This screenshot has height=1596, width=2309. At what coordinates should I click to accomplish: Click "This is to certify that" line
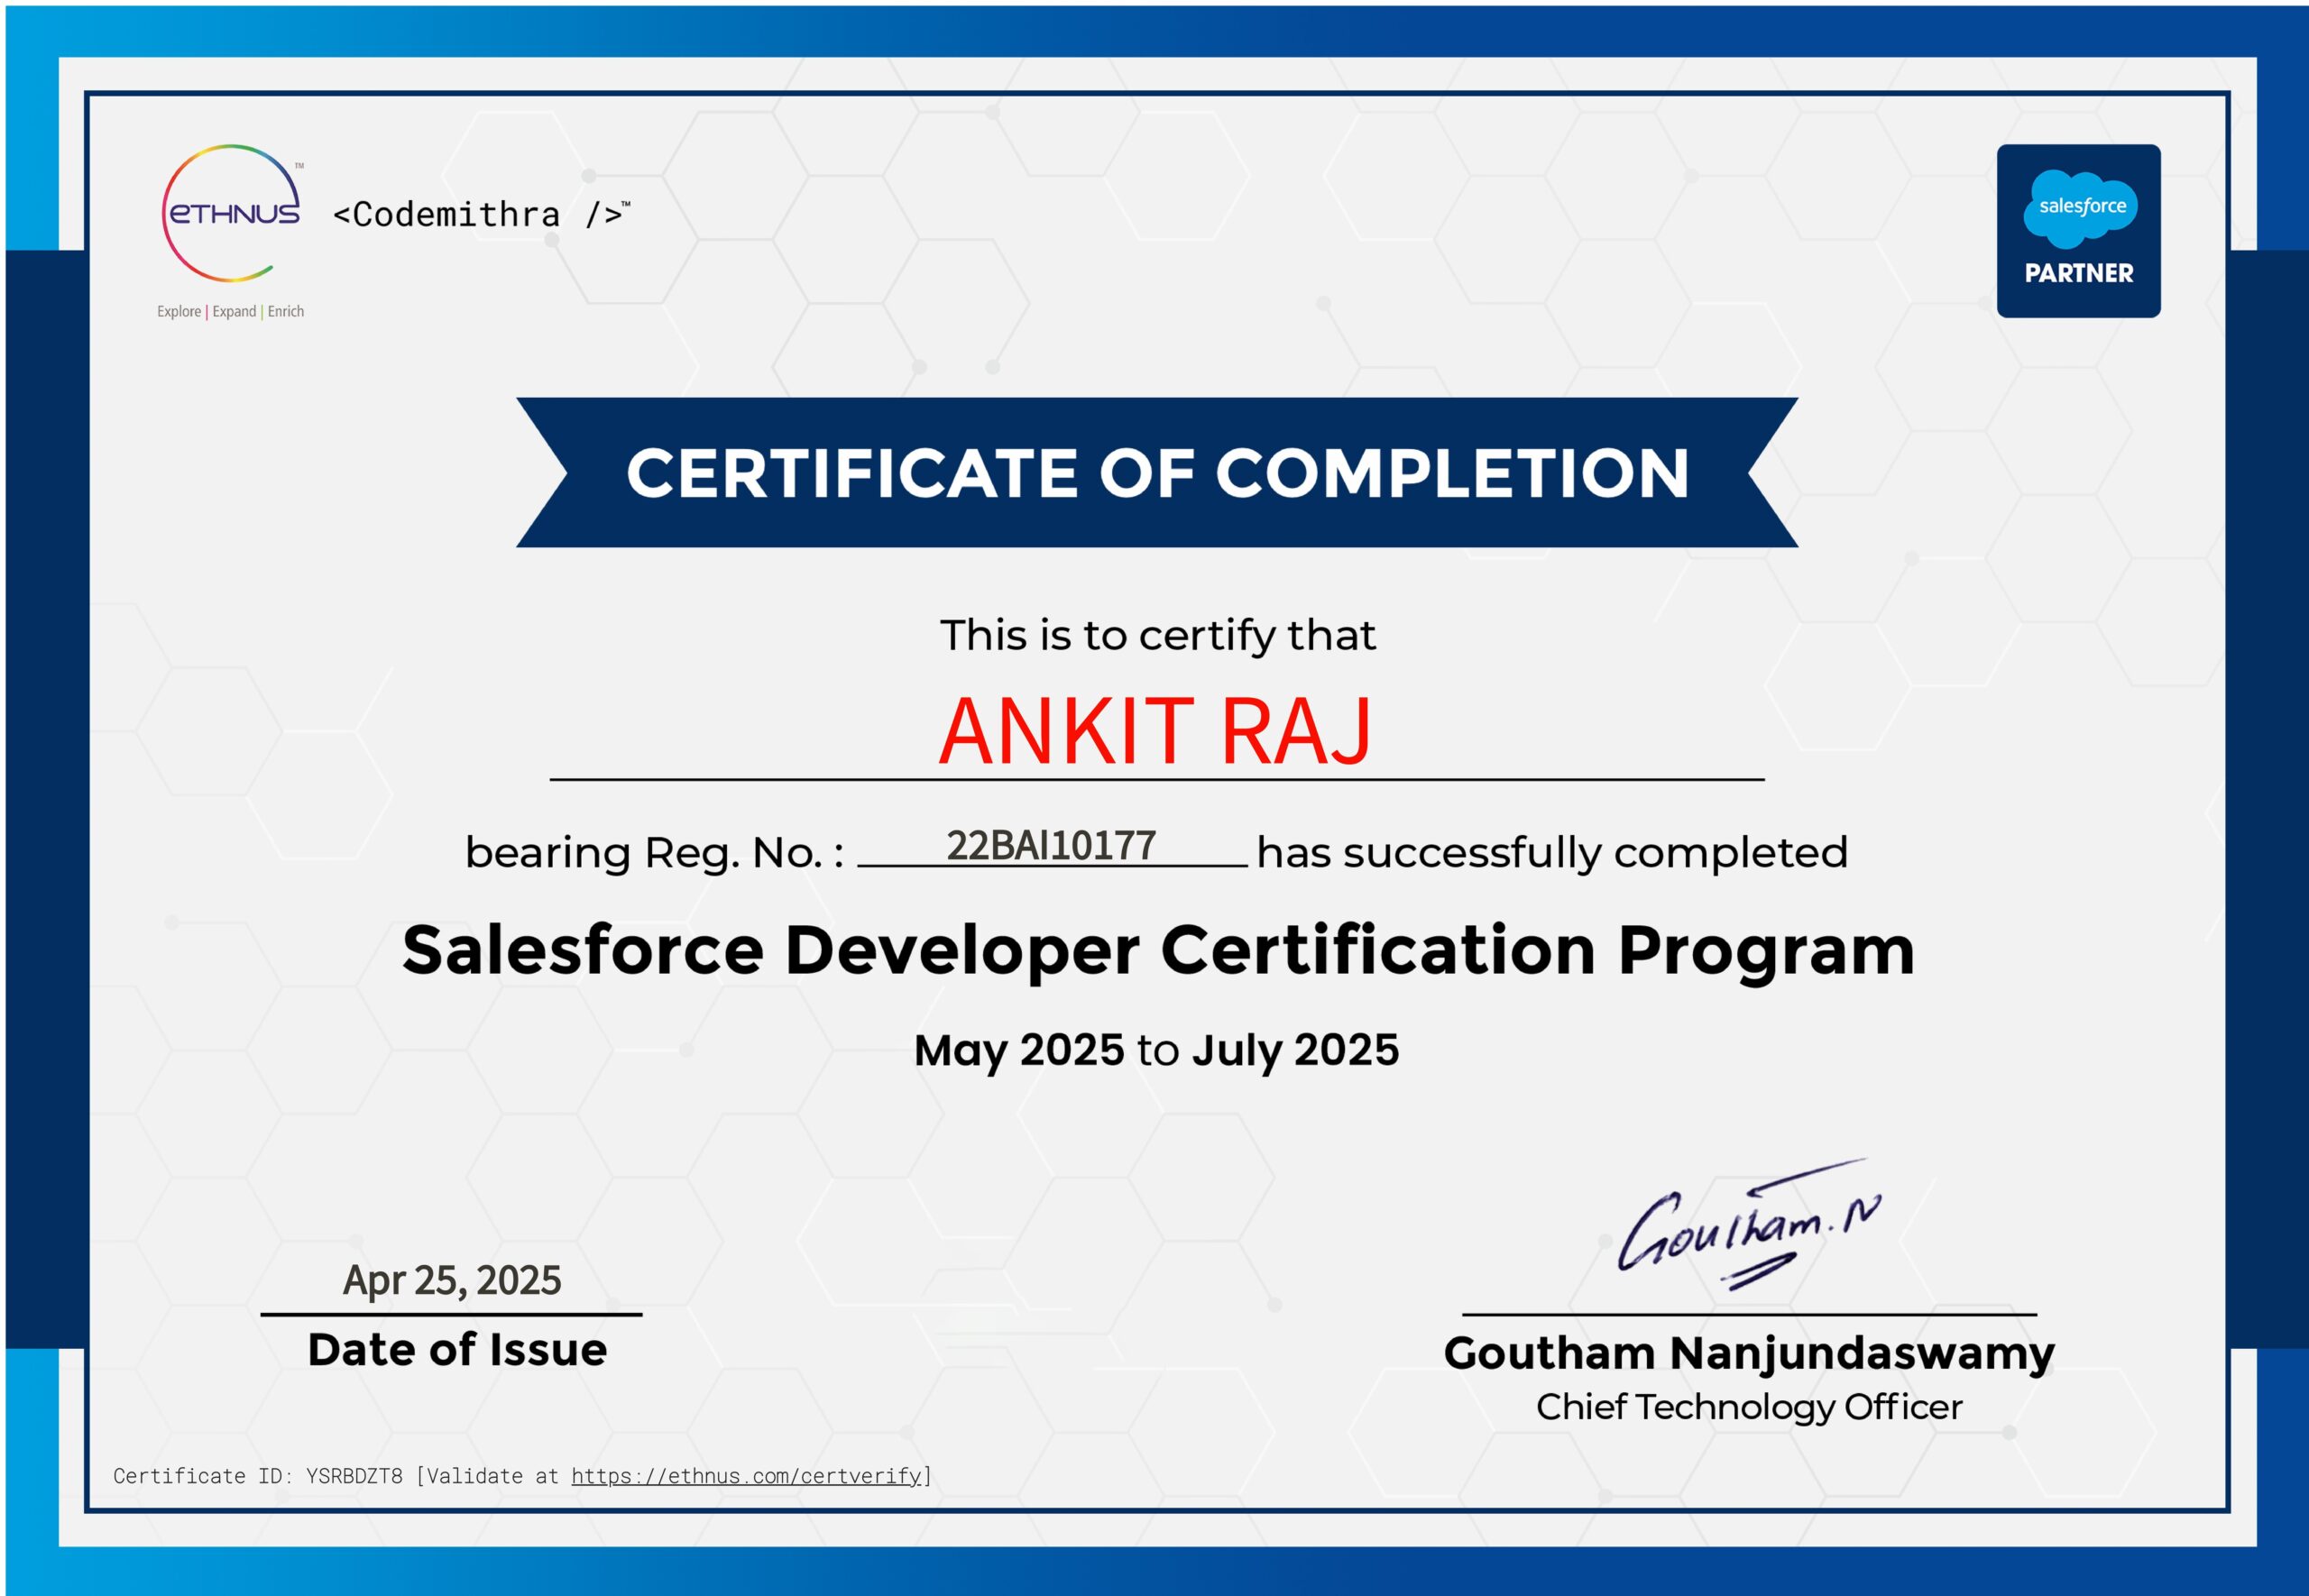pos(1157,636)
